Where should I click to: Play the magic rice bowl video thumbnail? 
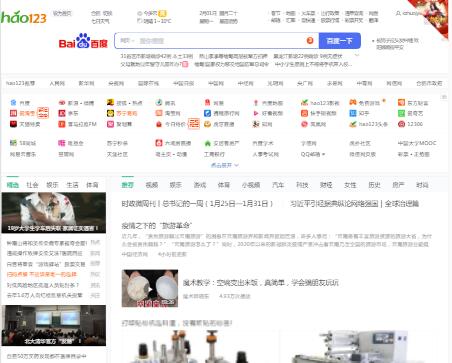(150, 288)
